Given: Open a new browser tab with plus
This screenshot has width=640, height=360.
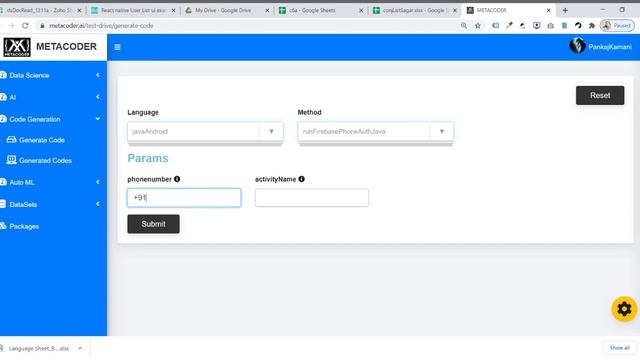Looking at the screenshot, I should point(565,10).
